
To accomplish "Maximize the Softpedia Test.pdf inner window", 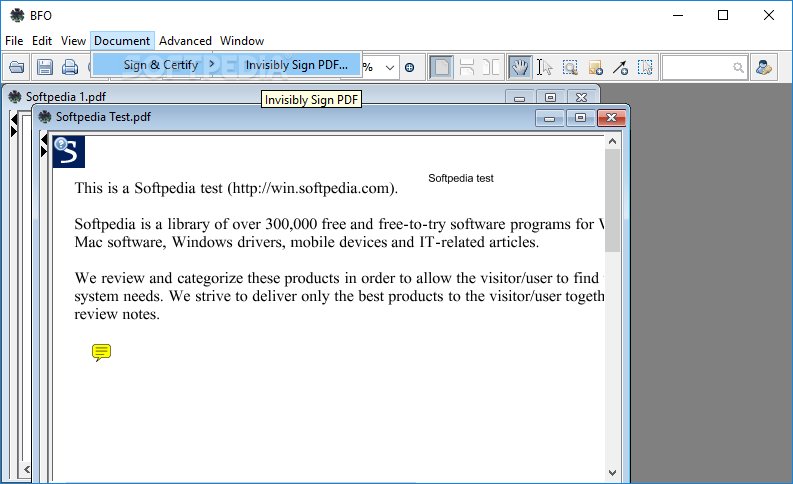I will click(x=581, y=118).
